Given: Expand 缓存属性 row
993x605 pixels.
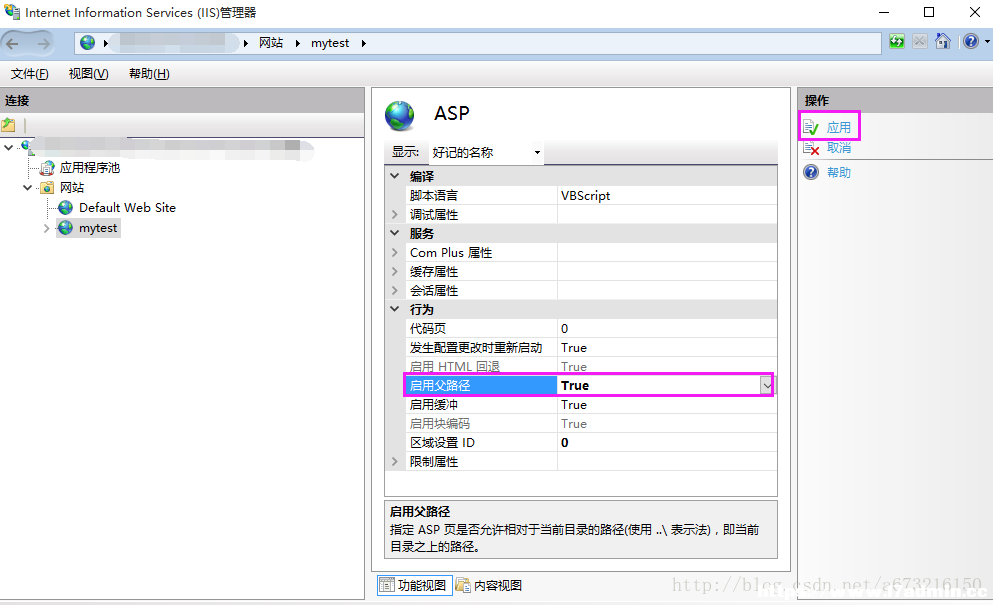Looking at the screenshot, I should point(395,271).
